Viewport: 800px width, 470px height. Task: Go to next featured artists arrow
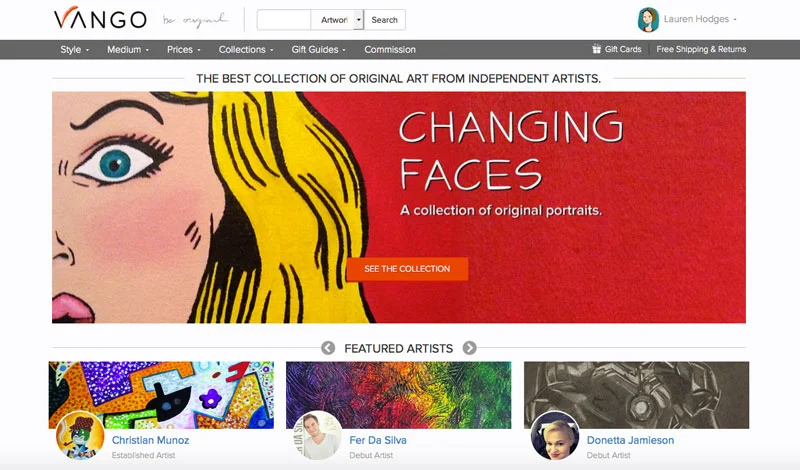coord(469,348)
